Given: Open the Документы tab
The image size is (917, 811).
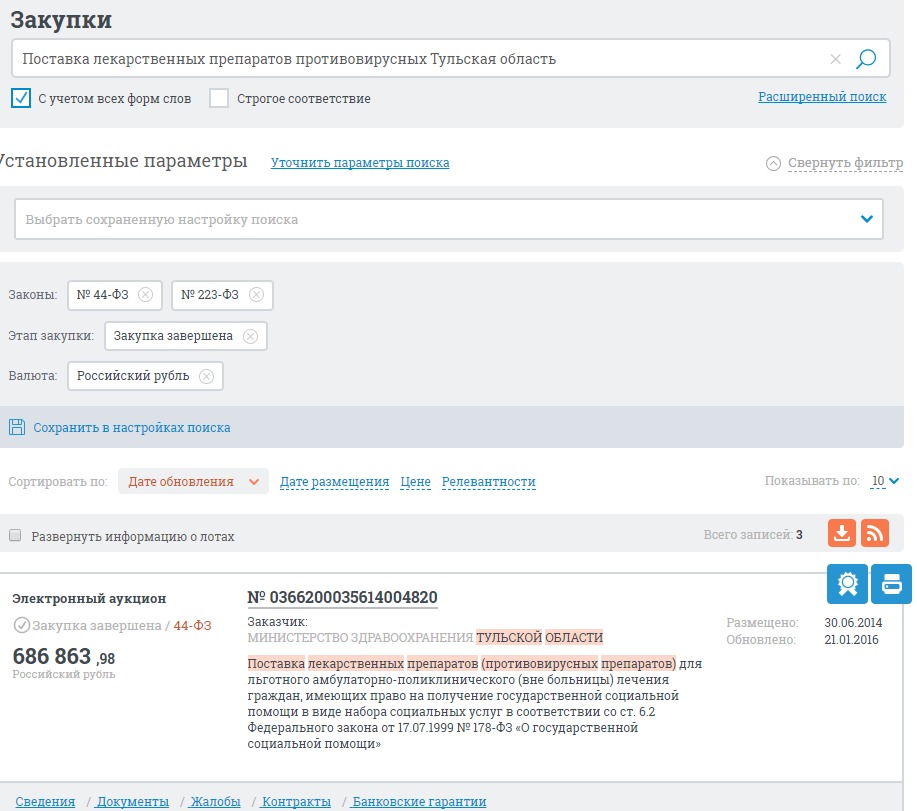Looking at the screenshot, I should click(132, 801).
